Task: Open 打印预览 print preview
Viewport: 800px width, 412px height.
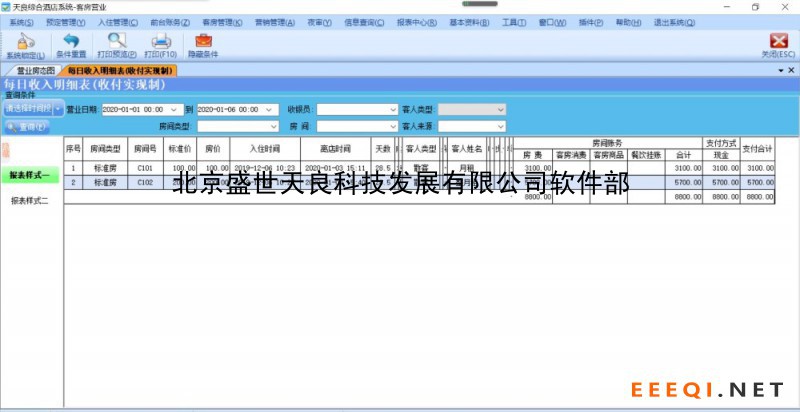Action: (x=117, y=42)
